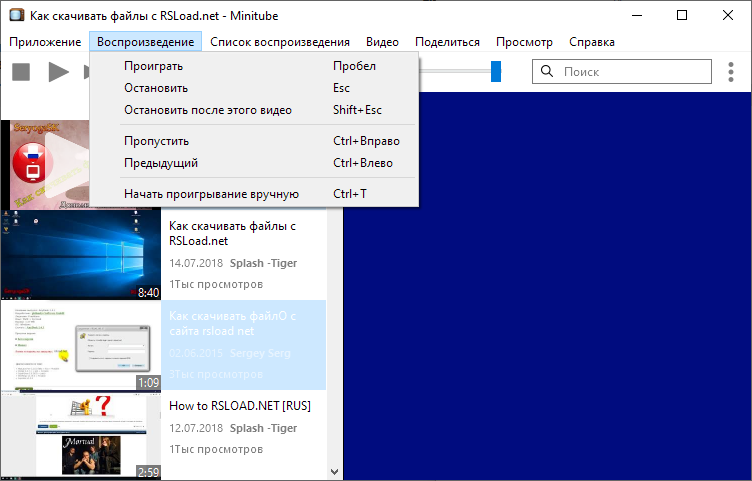Open the Поделиться menu
This screenshot has width=752, height=481.
click(x=447, y=42)
